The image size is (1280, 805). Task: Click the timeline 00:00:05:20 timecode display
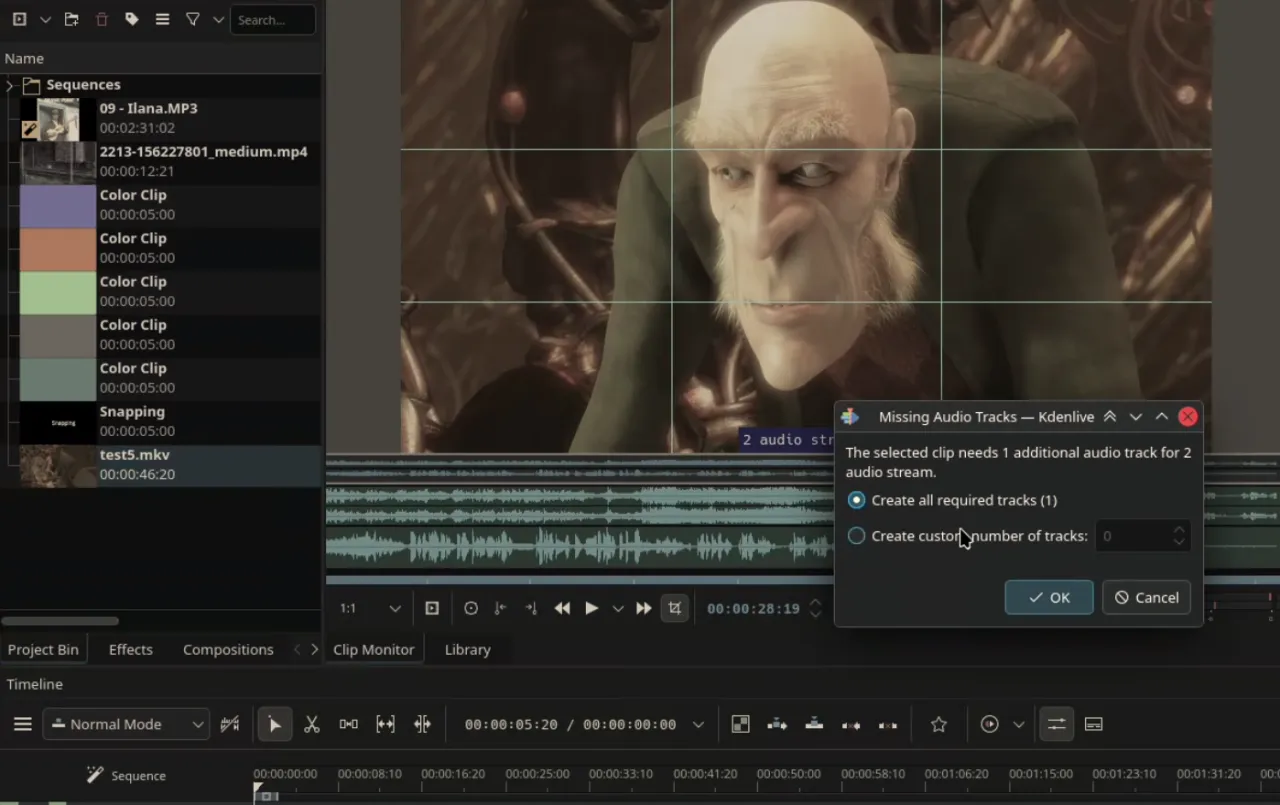pyautogui.click(x=511, y=724)
